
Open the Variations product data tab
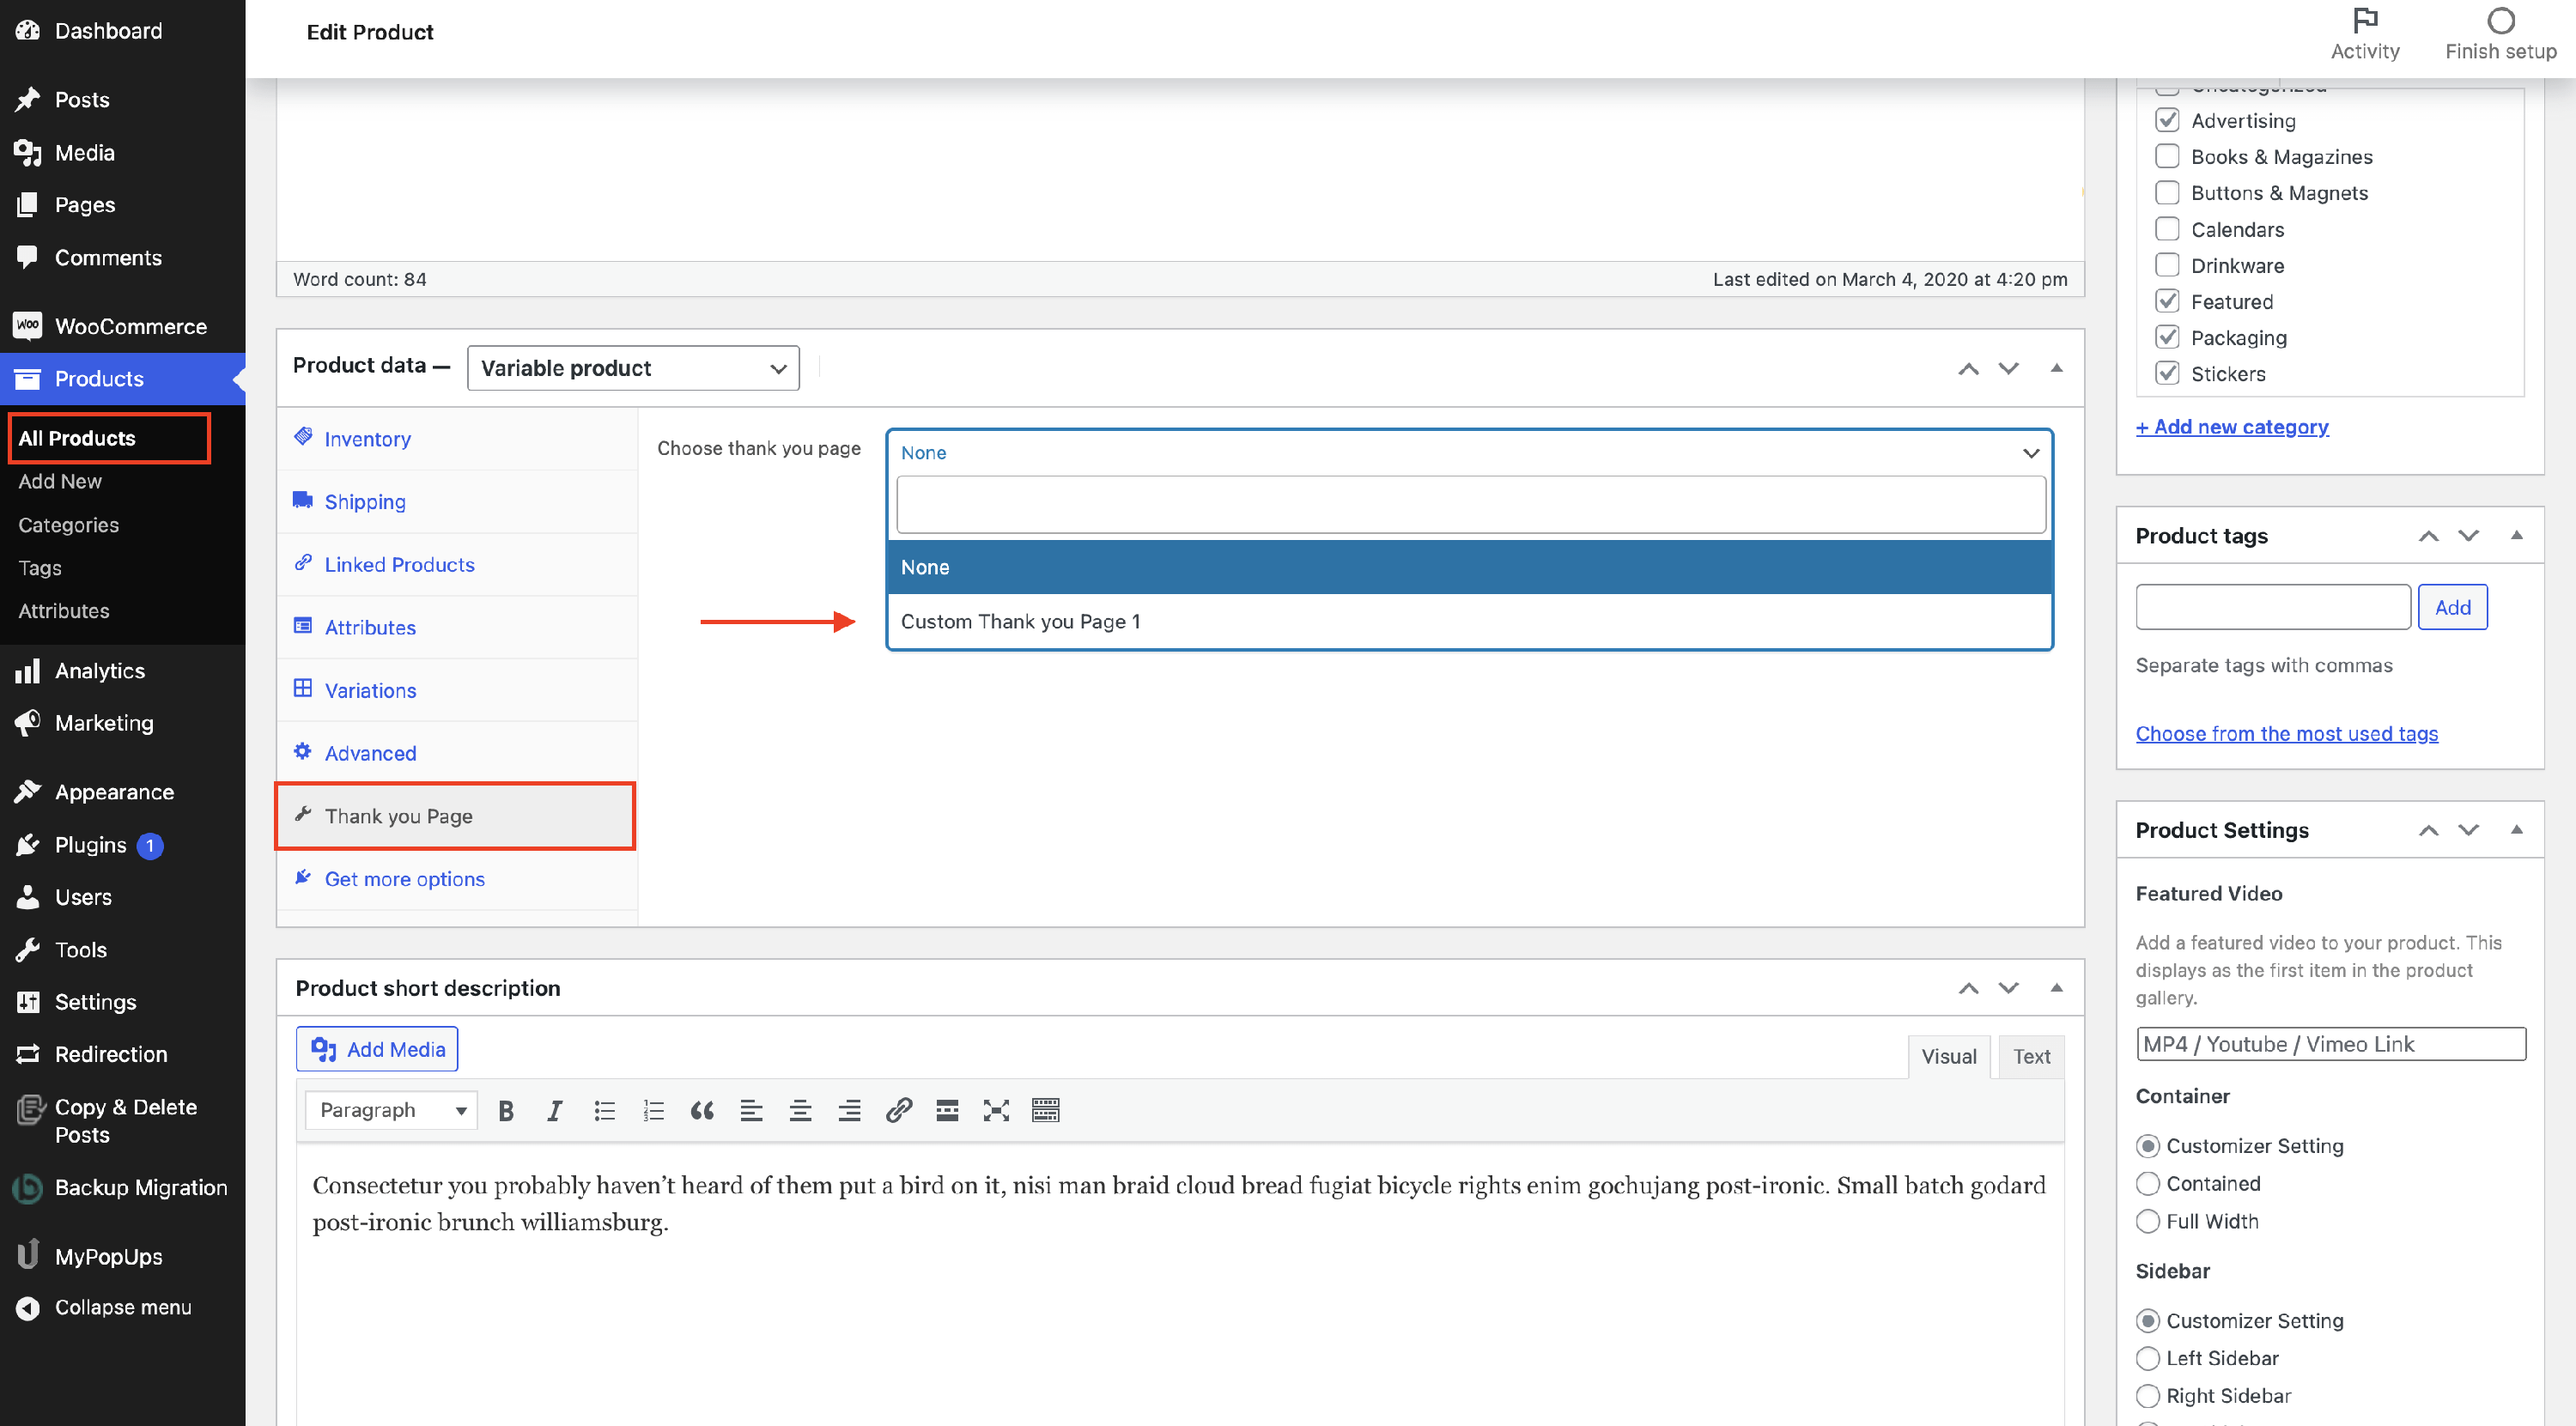(370, 690)
